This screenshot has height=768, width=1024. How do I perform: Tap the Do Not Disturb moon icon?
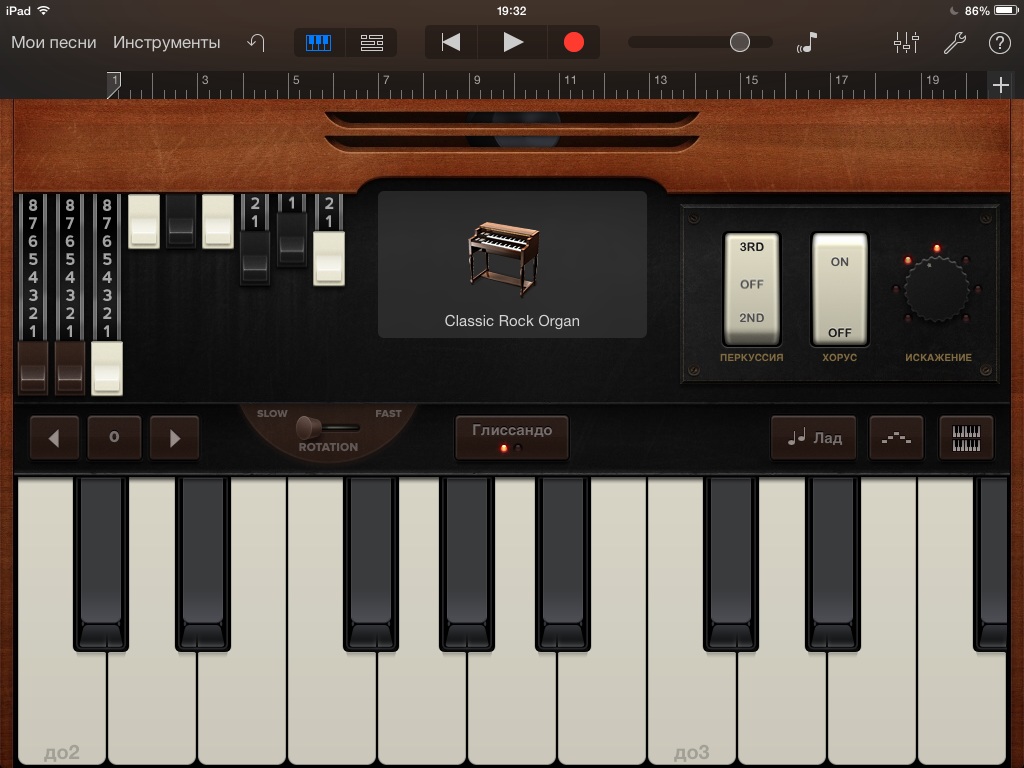click(x=953, y=10)
